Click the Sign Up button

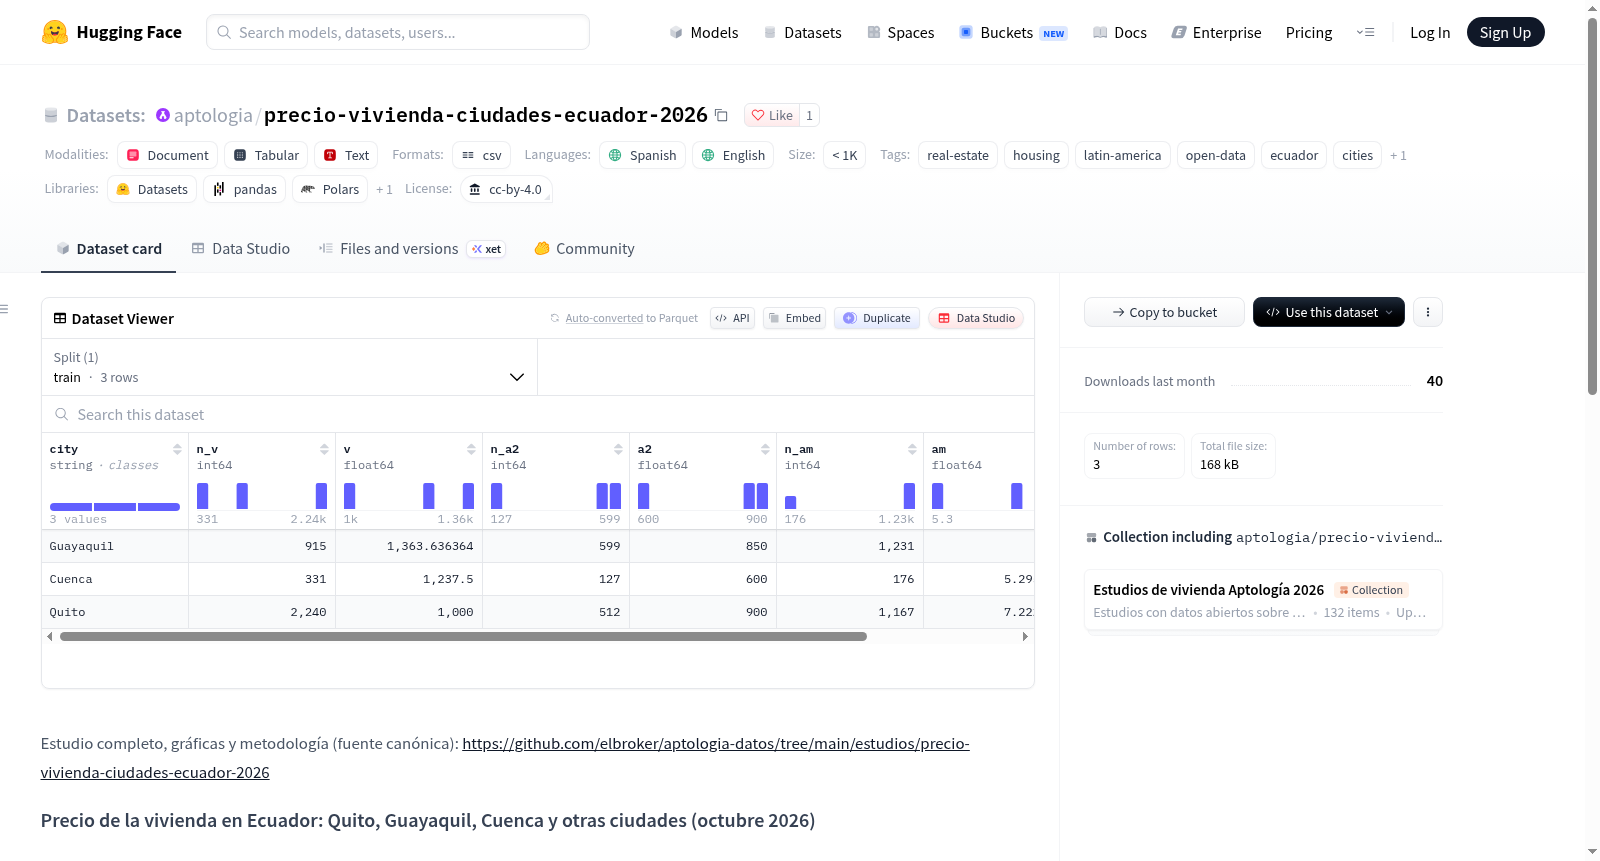tap(1505, 32)
